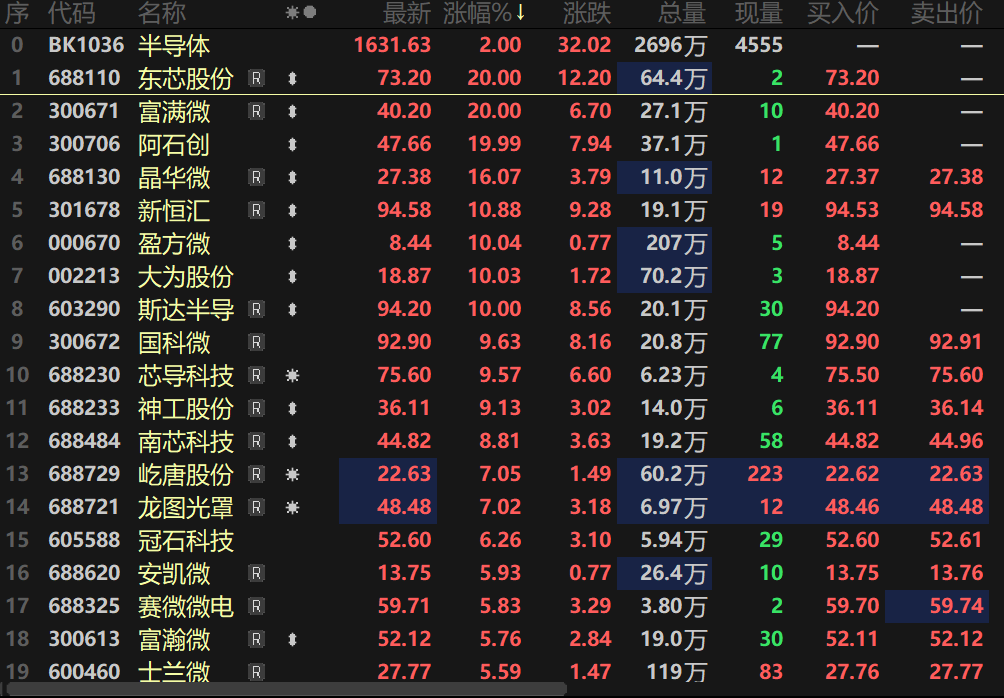Click the R badge beside 南芯科技
Viewport: 1004px width, 698px height.
256,441
